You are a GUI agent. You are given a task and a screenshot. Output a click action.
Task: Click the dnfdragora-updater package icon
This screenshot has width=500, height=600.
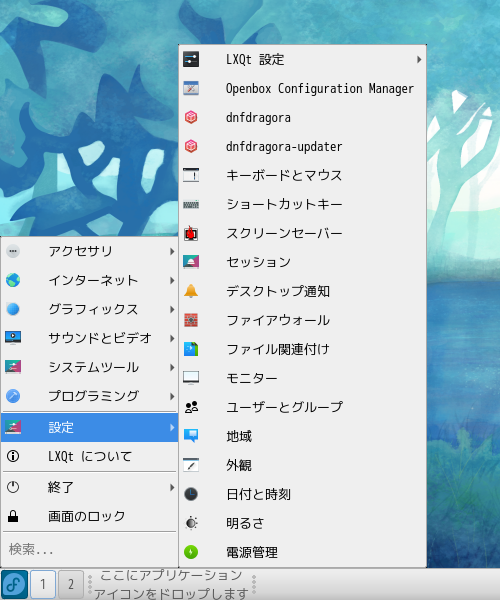191,146
